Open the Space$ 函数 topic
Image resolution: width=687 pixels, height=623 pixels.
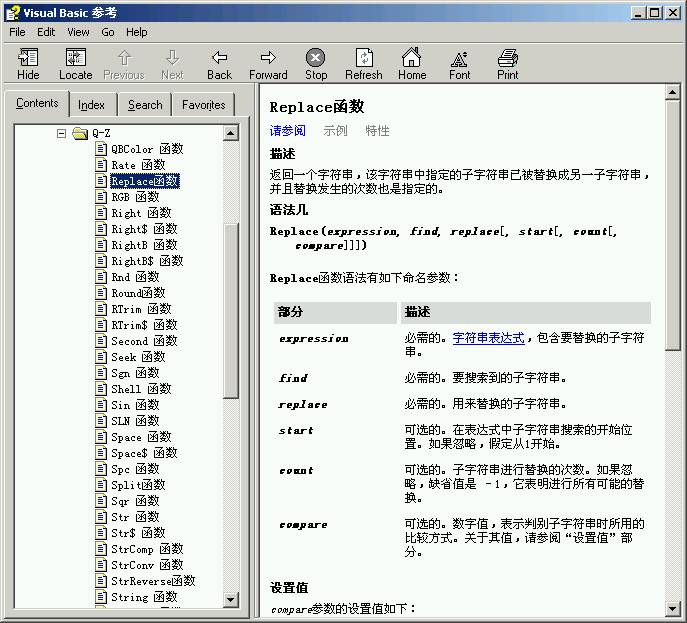click(x=144, y=453)
